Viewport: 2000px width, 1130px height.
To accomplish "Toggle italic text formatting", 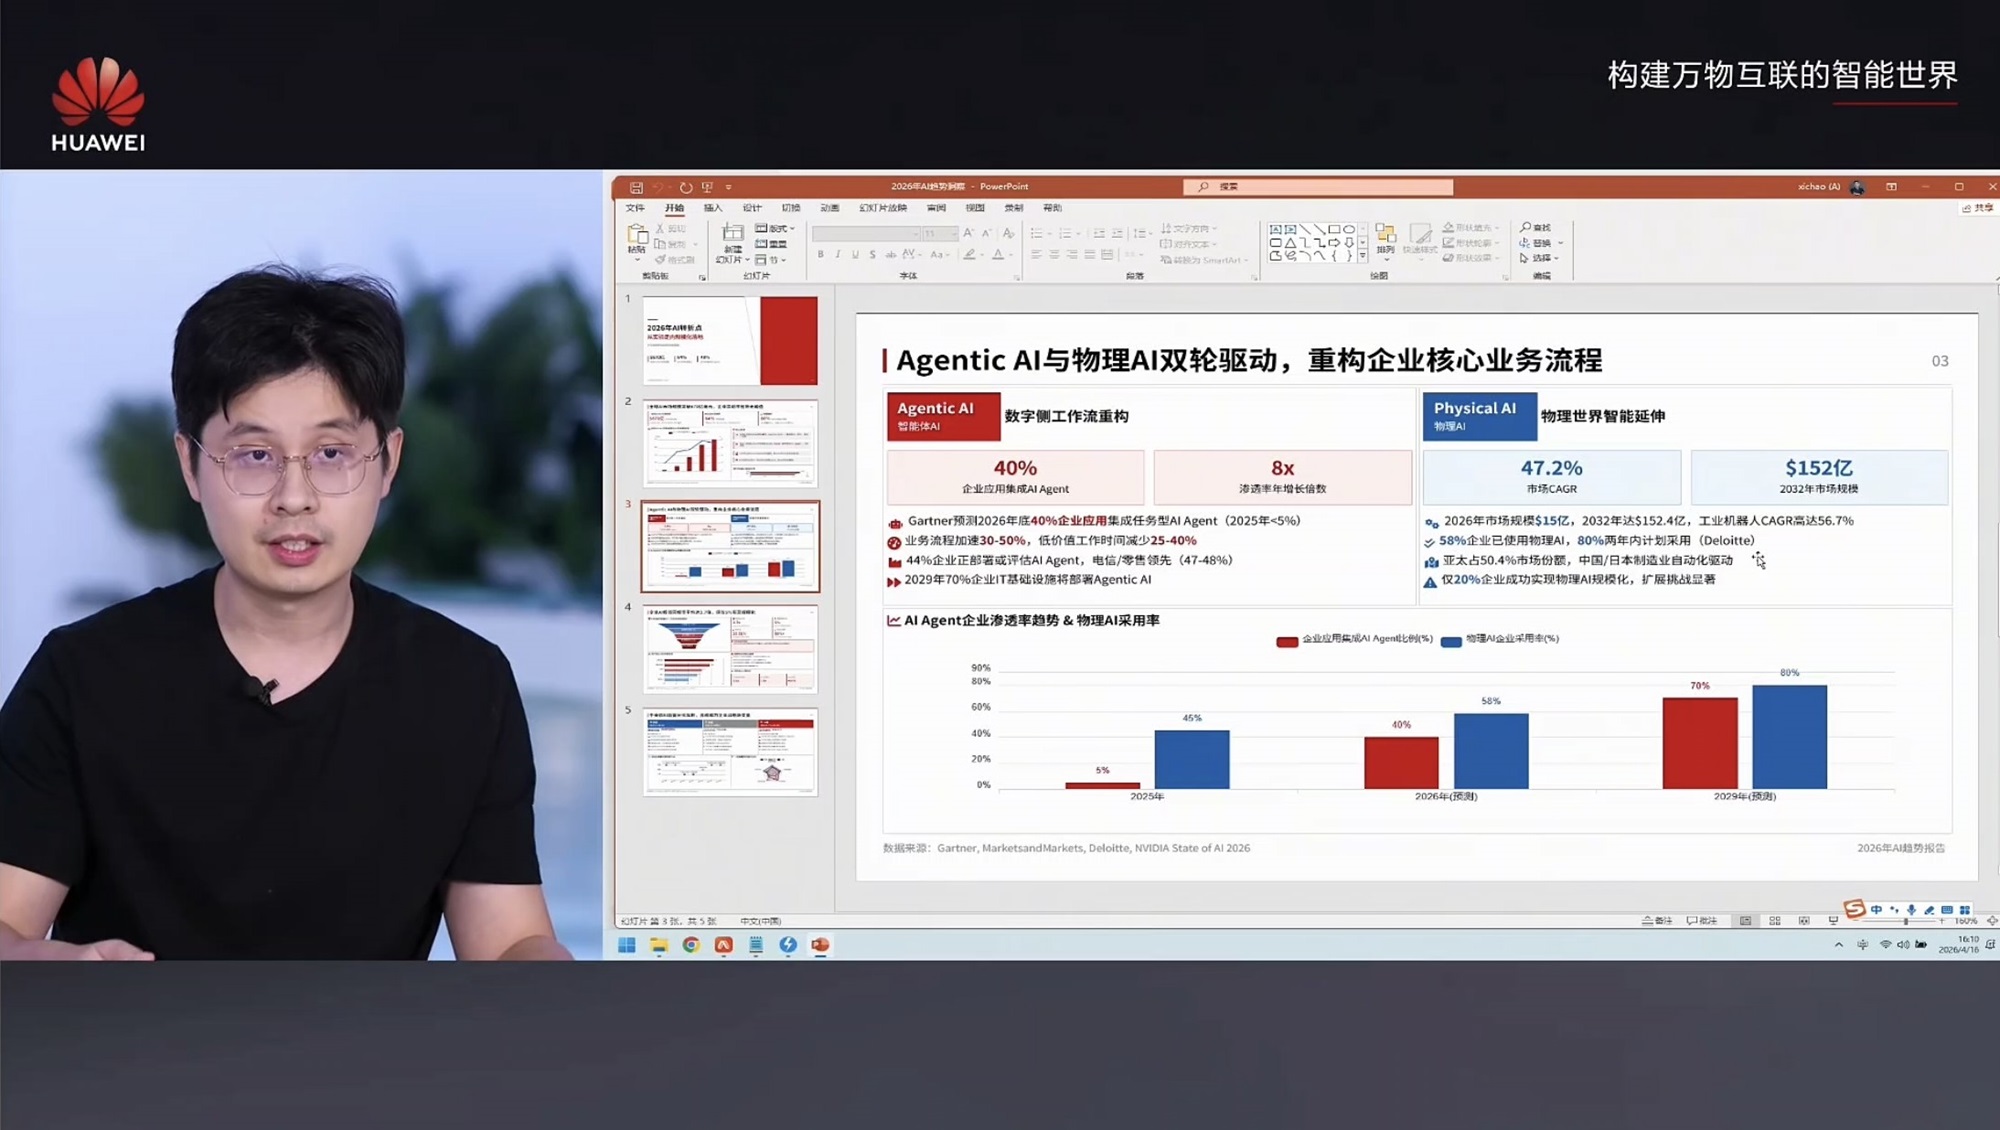I will 838,255.
